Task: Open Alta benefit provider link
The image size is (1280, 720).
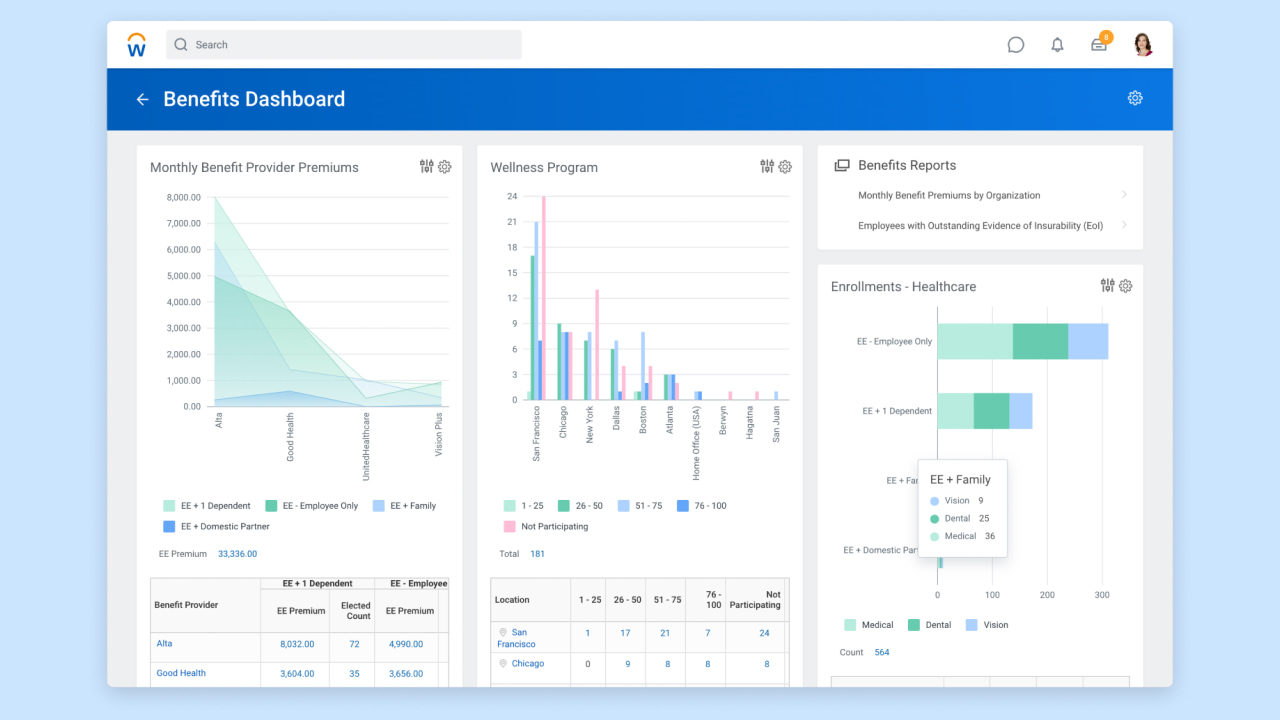Action: point(164,644)
